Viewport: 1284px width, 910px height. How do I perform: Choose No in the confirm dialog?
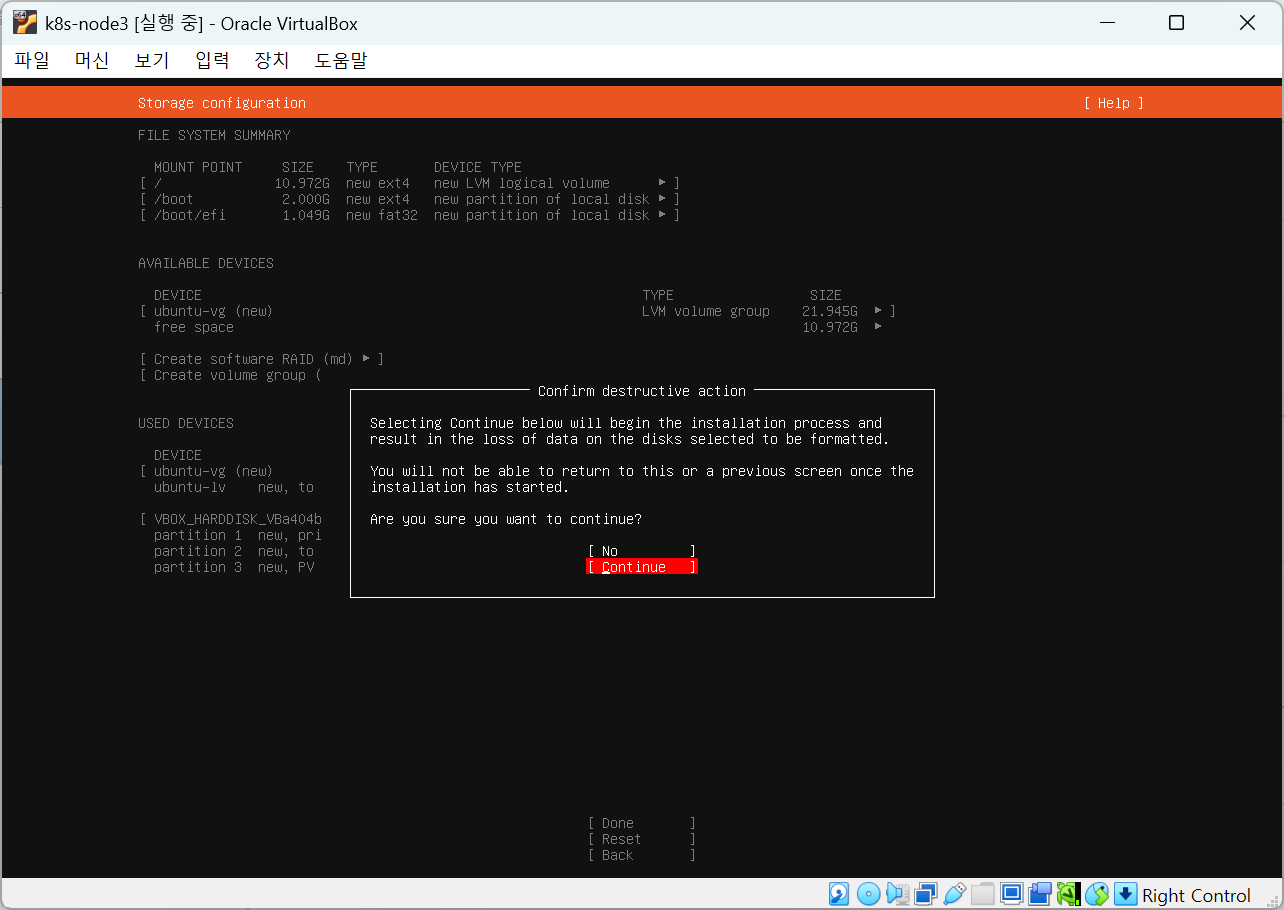(641, 551)
